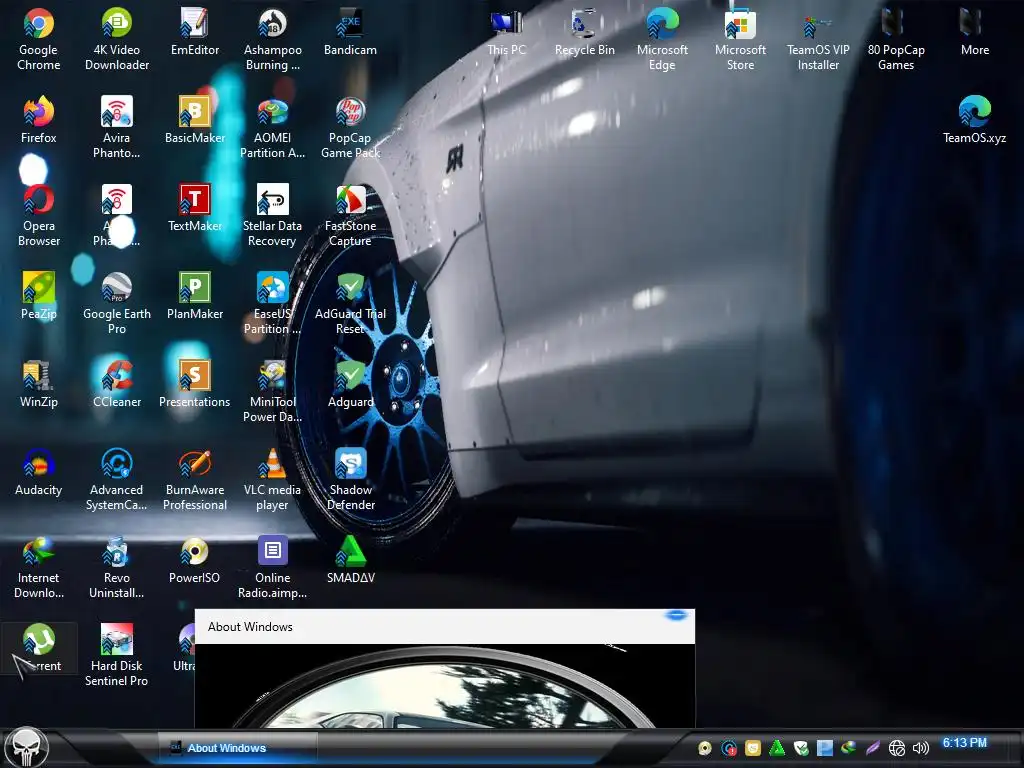
Task: Click the purple feather tray icon
Action: (872, 748)
